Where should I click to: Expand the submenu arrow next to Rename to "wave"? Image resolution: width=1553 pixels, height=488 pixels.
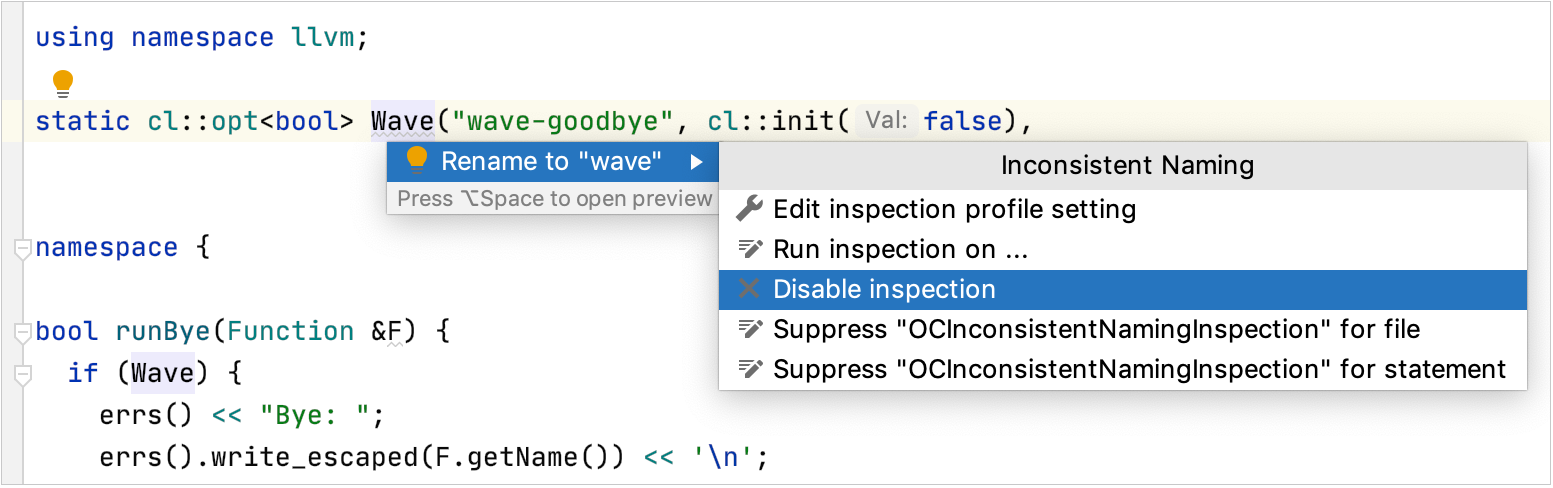pos(696,161)
